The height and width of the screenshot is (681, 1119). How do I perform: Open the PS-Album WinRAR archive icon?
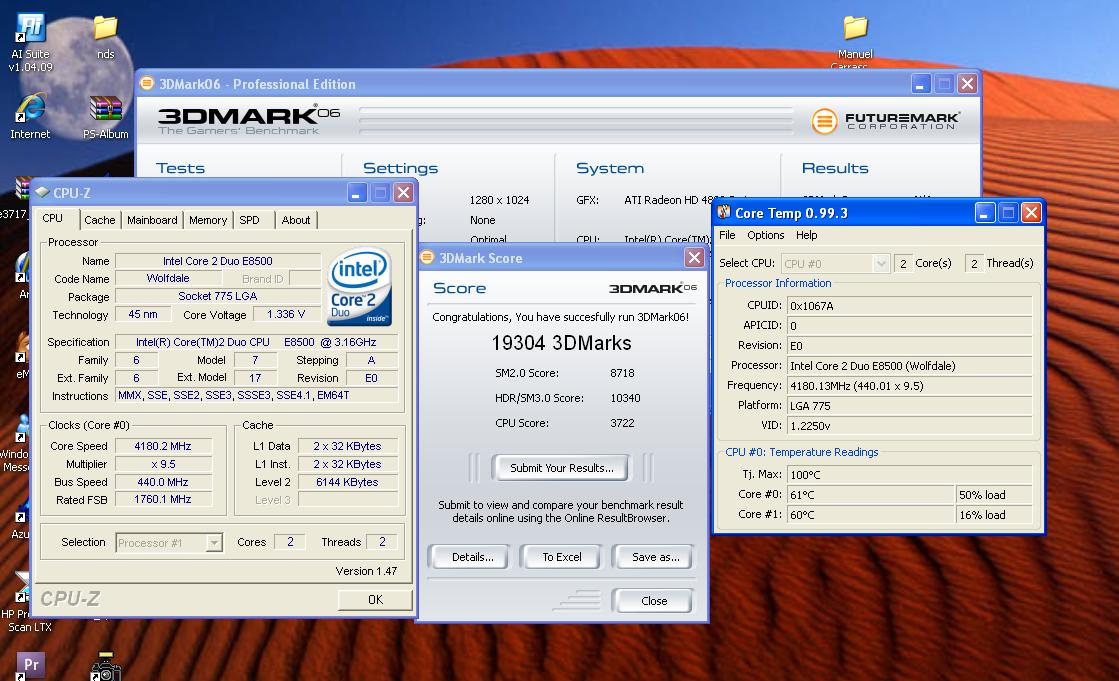tap(105, 110)
